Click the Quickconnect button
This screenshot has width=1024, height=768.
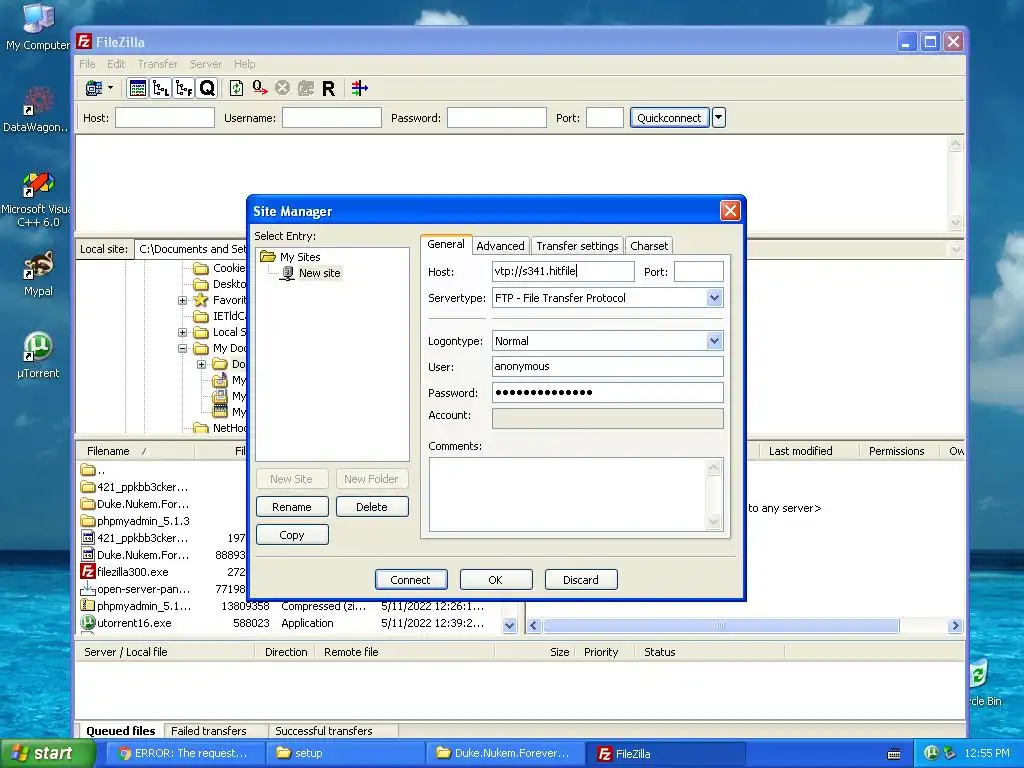669,118
